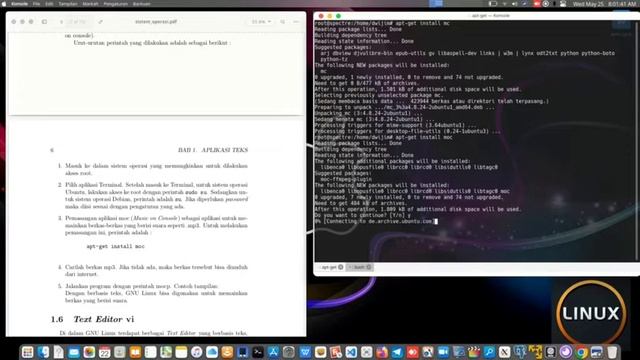Open zoom percentage dropdown in PDF viewer
Viewport: 640px width, 360px height.
point(261,22)
